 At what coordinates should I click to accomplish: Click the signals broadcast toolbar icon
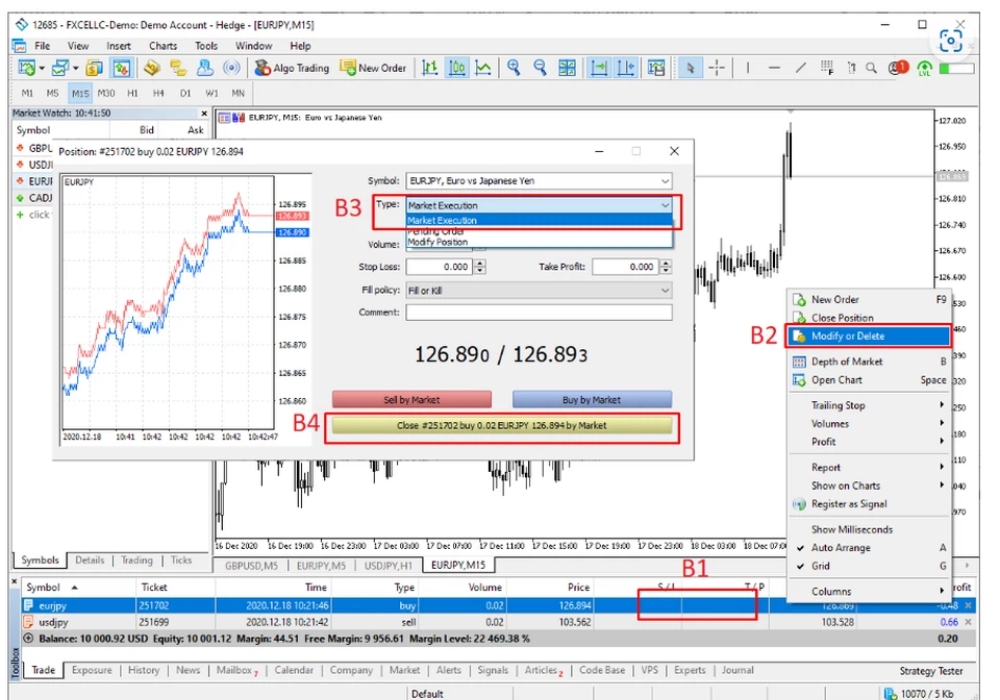point(232,68)
